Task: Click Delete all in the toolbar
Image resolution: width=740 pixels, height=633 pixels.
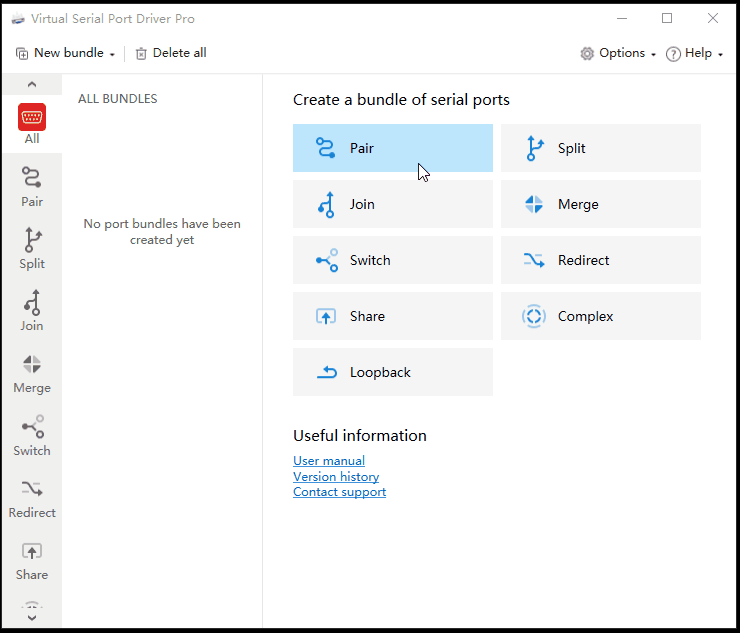Action: coord(171,53)
